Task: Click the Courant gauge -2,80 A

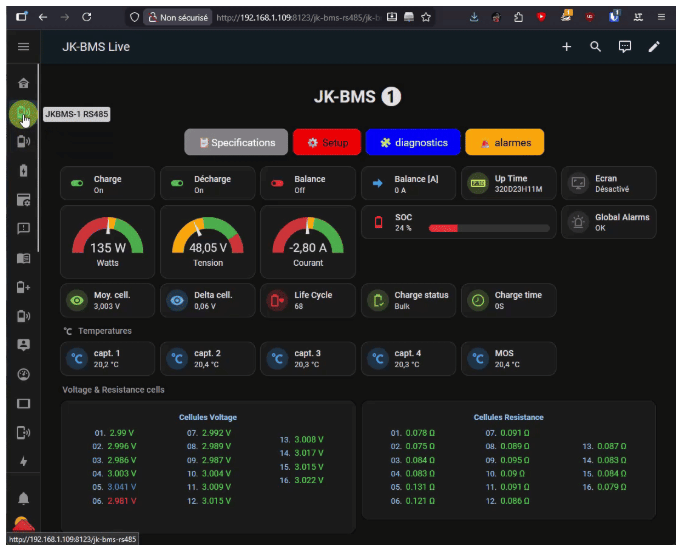Action: [308, 242]
